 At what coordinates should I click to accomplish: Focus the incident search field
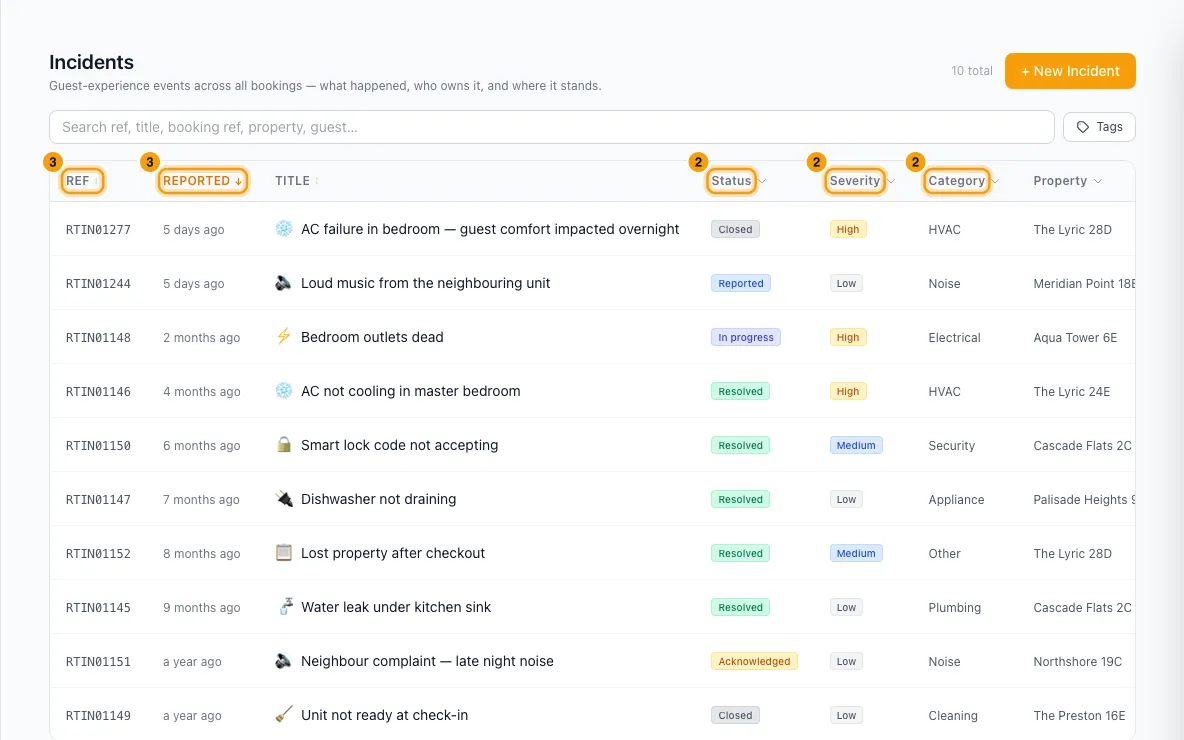551,127
